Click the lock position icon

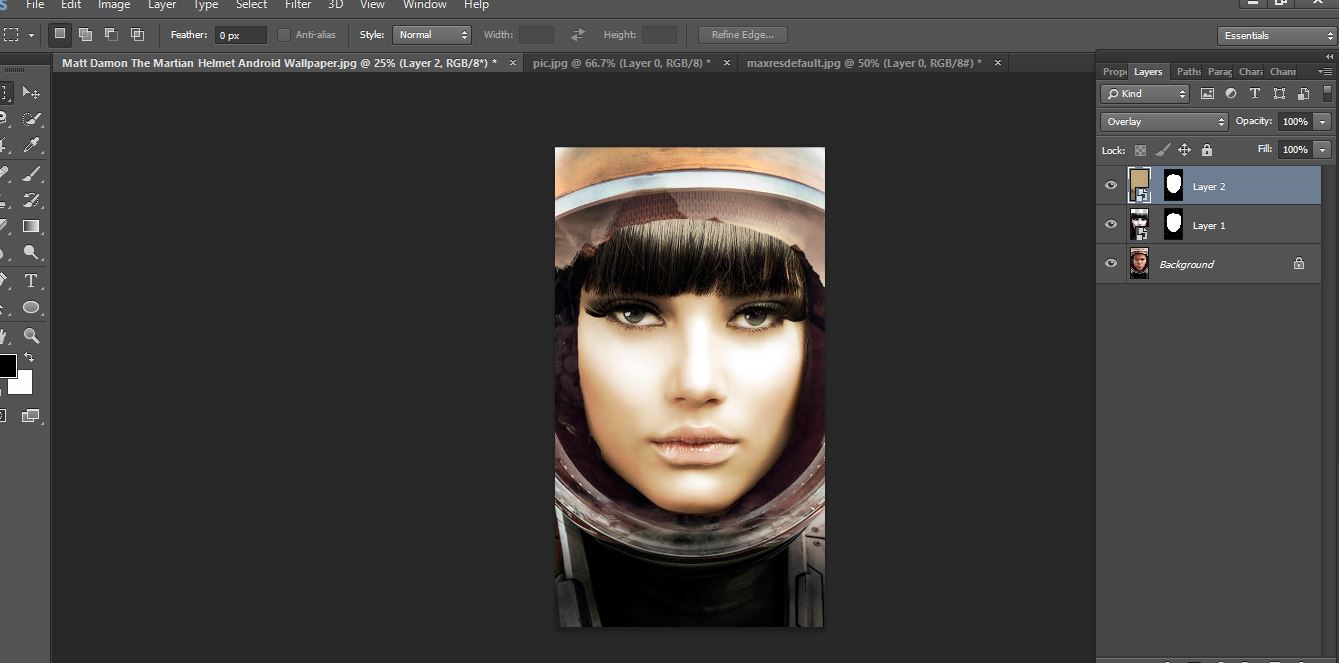1184,150
